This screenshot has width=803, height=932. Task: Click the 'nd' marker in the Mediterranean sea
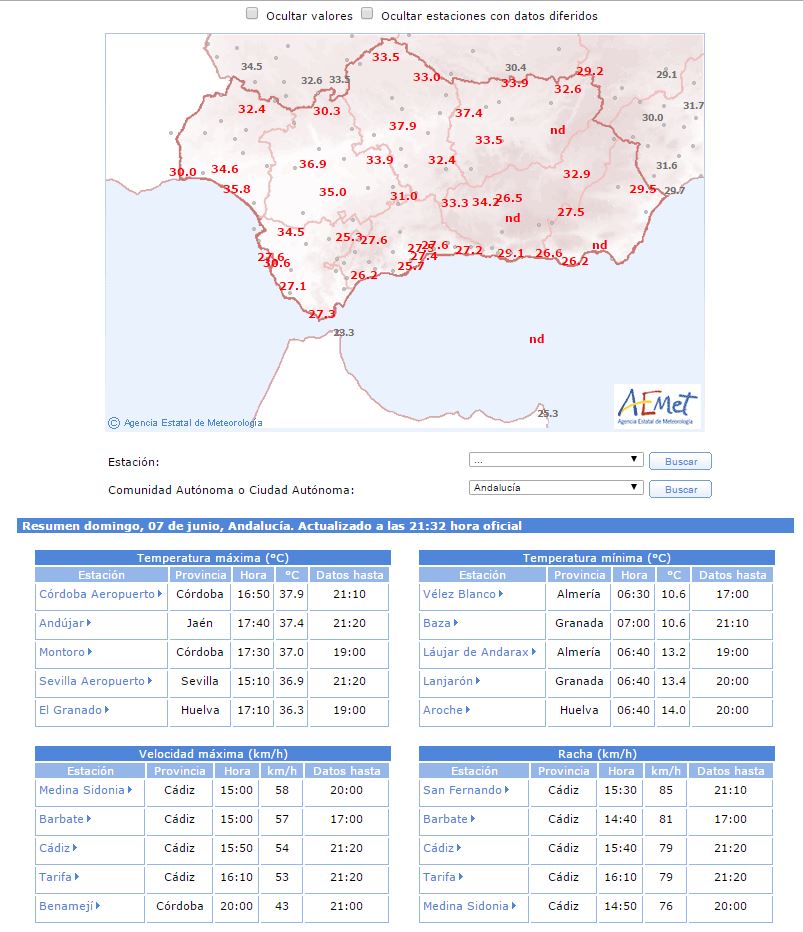(537, 339)
